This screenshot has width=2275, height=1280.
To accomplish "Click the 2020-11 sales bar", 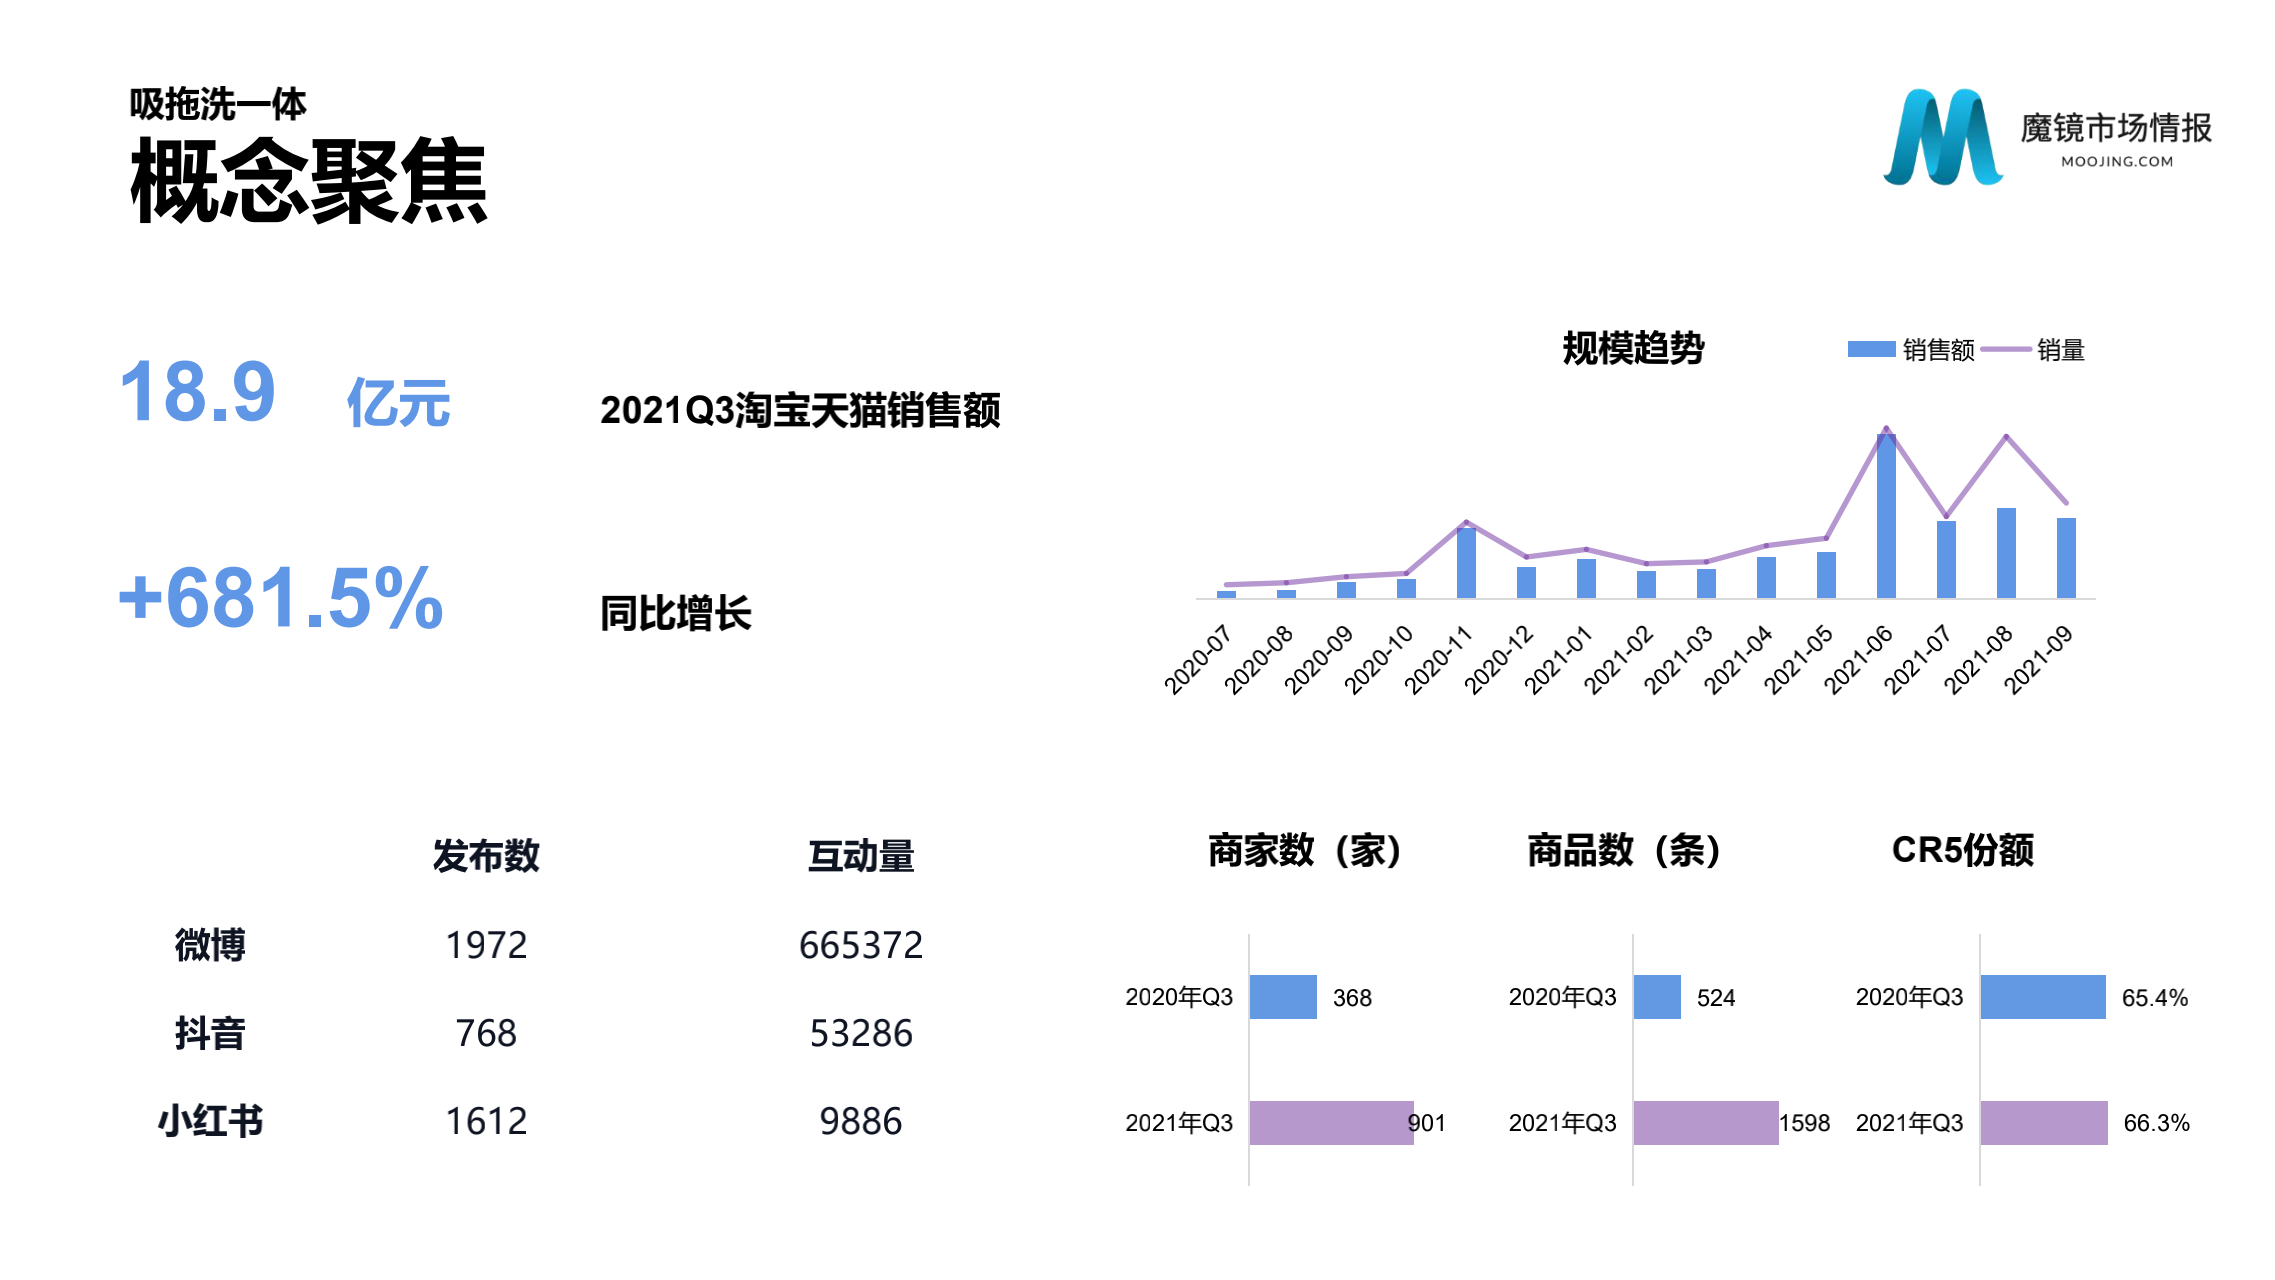I will click(1466, 563).
